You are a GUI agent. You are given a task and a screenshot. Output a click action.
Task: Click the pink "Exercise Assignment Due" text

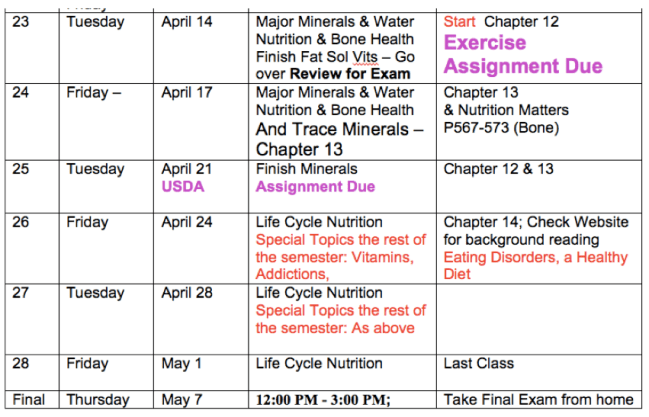click(523, 55)
